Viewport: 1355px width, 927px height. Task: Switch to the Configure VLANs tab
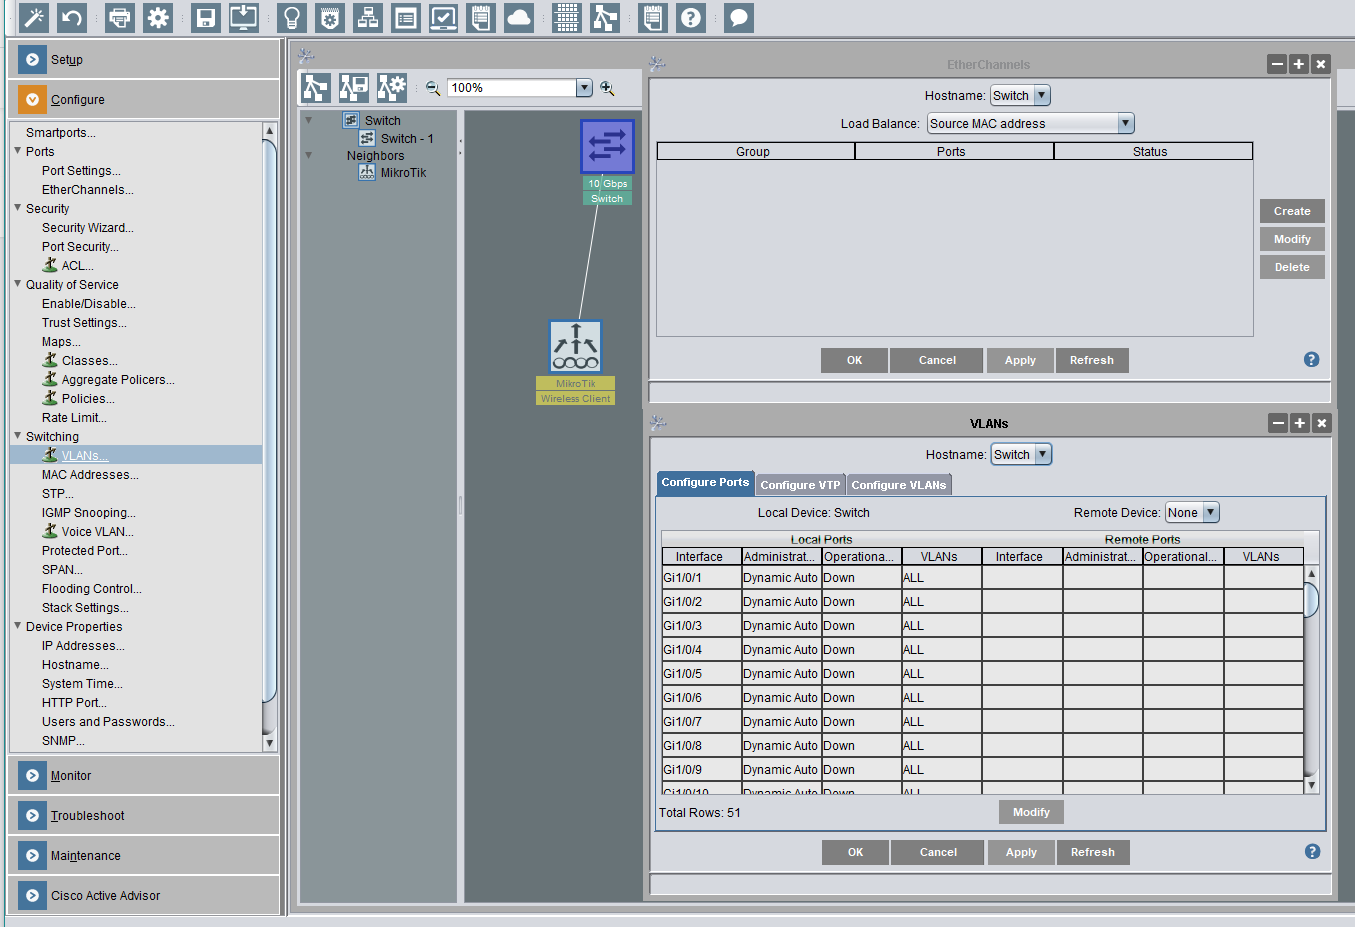pos(898,485)
